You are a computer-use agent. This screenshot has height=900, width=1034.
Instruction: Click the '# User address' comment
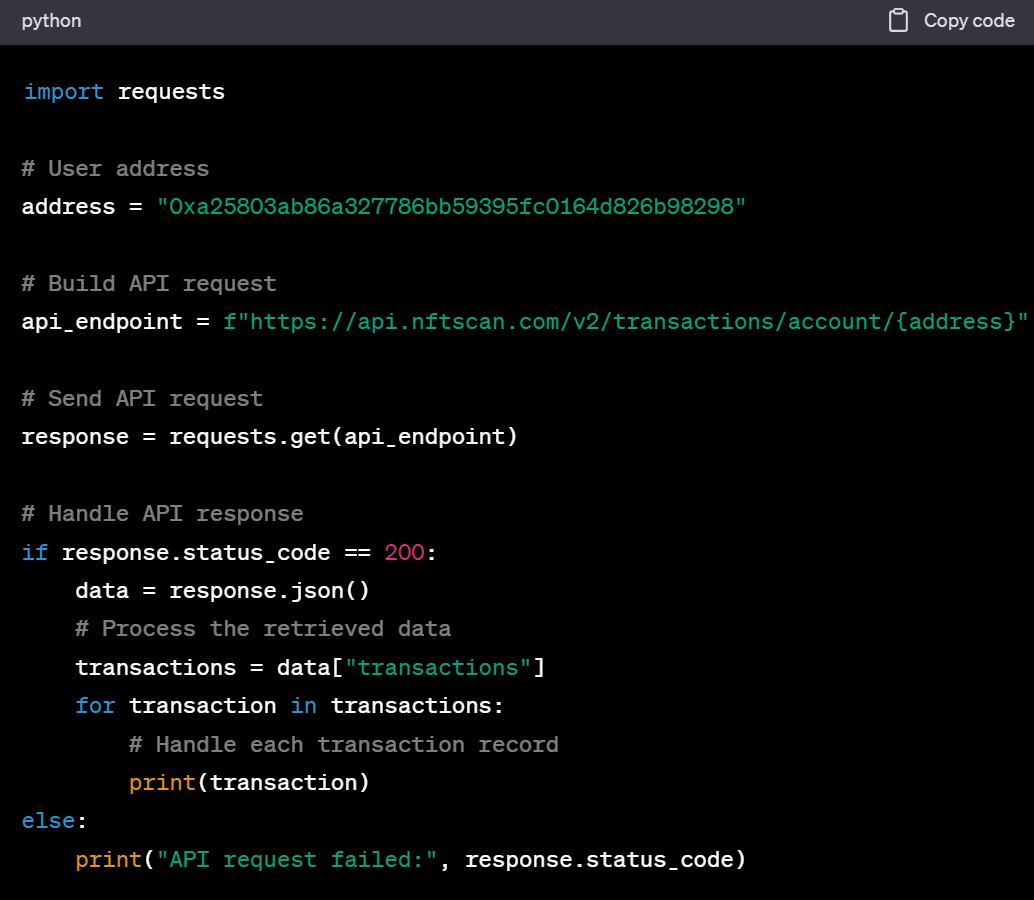pos(115,168)
